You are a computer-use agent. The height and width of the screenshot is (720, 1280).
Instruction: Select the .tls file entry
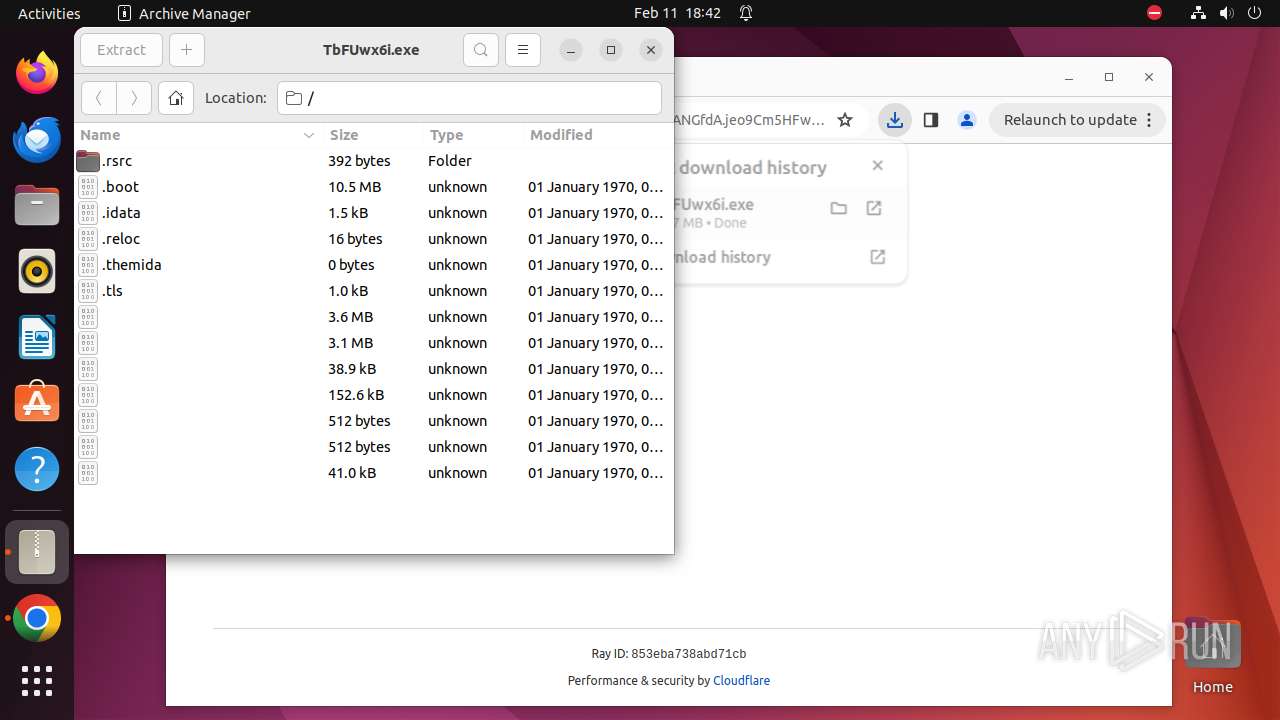click(x=374, y=291)
